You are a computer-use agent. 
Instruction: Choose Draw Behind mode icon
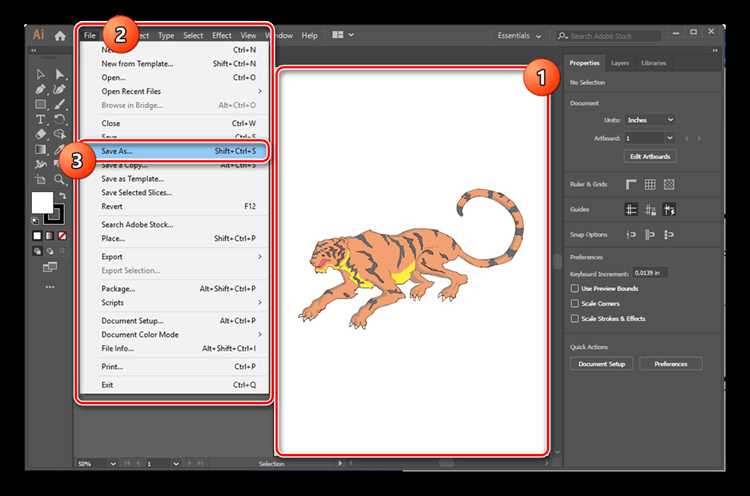coord(50,251)
